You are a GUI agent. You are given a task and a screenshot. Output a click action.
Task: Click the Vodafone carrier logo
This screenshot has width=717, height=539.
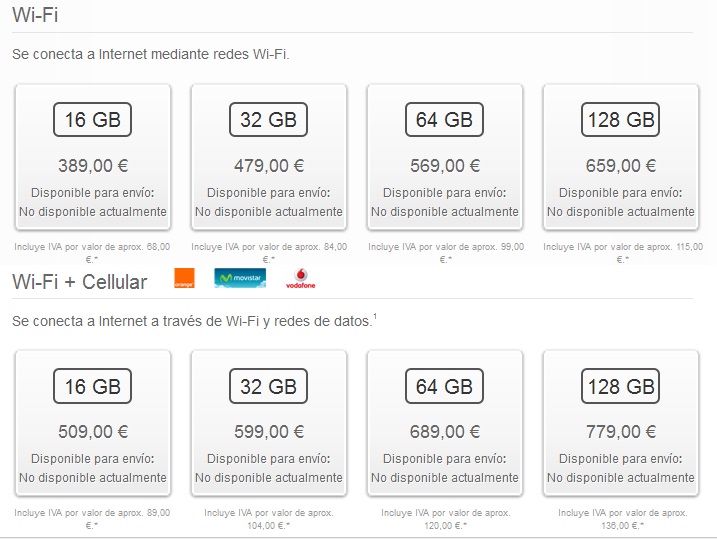pos(300,281)
